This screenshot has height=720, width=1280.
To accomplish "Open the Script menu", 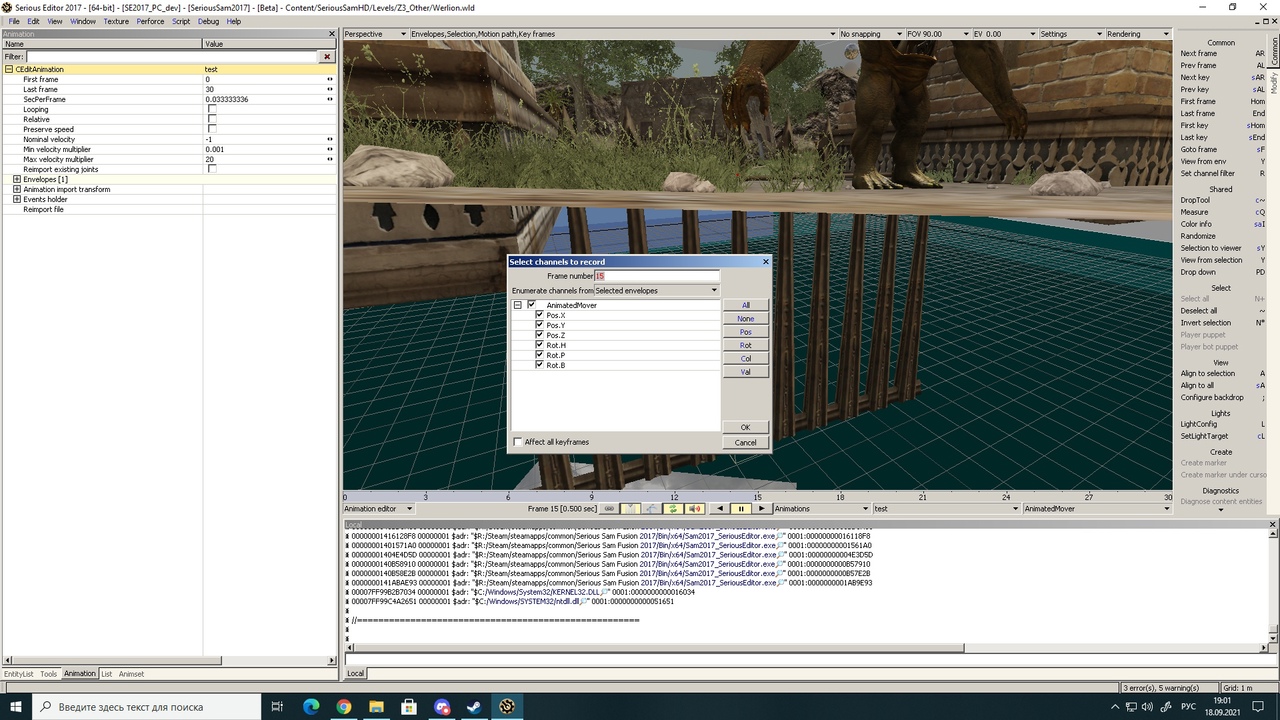I will (x=181, y=21).
